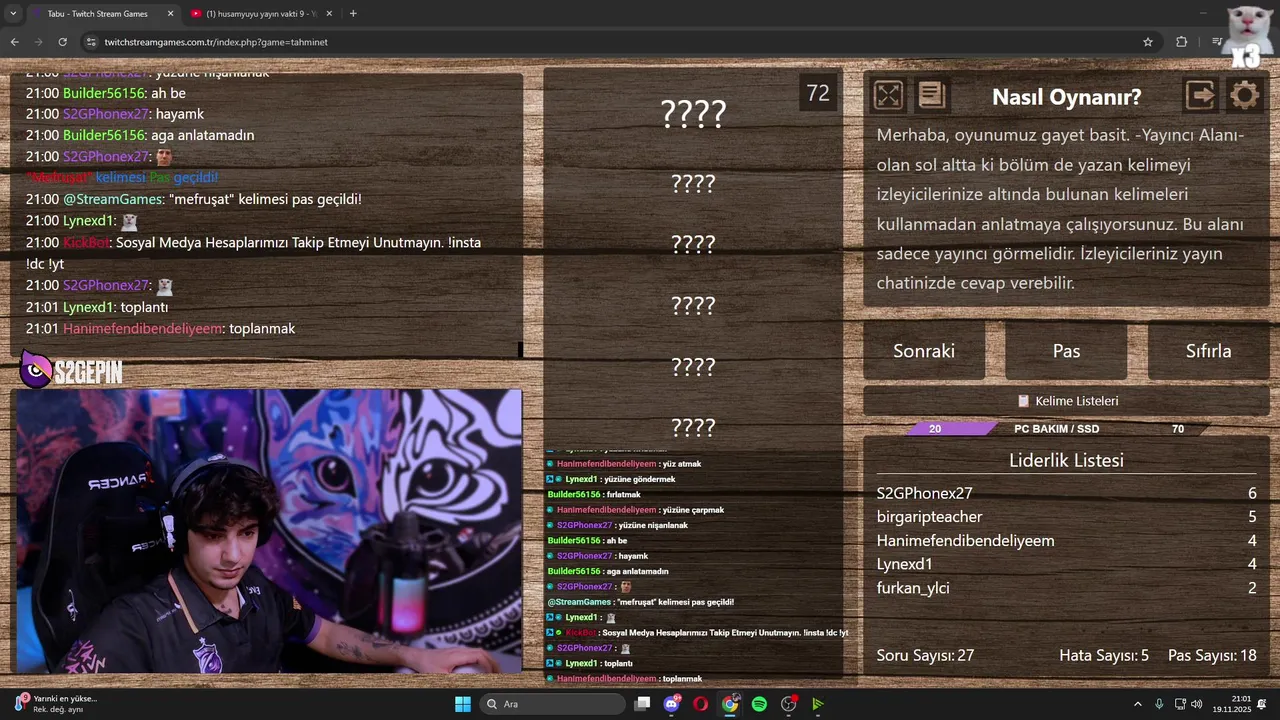The height and width of the screenshot is (720, 1280).
Task: Open Spotify from taskbar
Action: 759,704
